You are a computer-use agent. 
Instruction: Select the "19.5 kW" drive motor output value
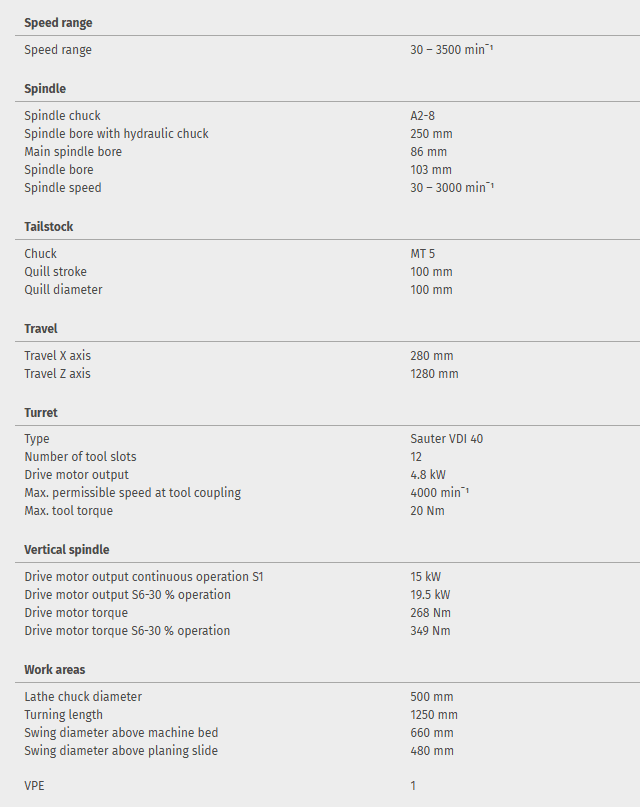click(x=430, y=595)
